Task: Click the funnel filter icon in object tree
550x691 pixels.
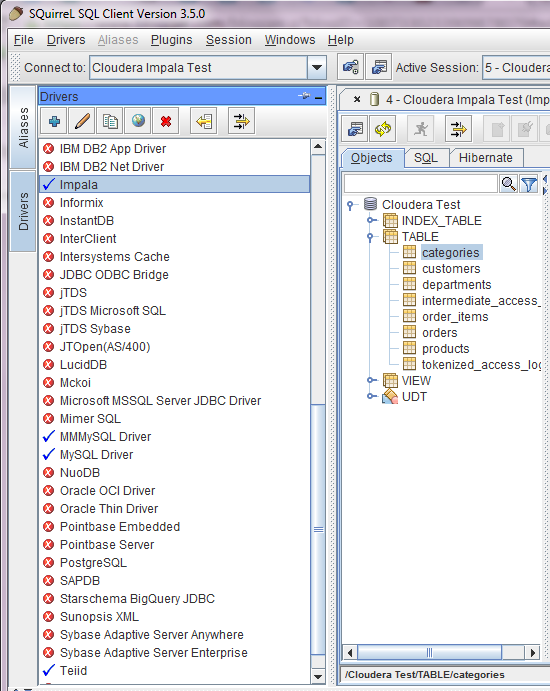Action: (x=529, y=184)
